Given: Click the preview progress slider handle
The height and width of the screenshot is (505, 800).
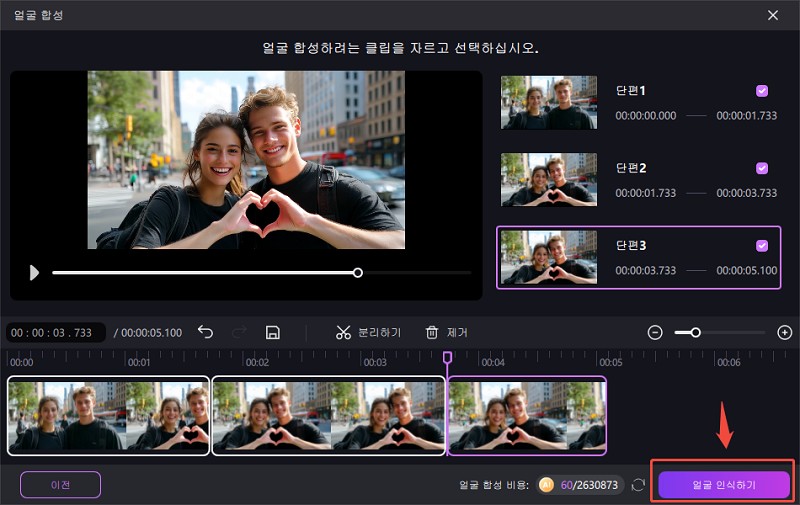Looking at the screenshot, I should click(358, 273).
